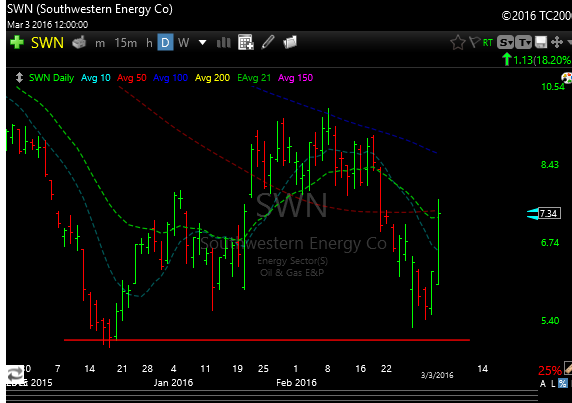Screen dimensions: 572x403
Task: Toggle the A arithmetic scale option
Action: 543,384
